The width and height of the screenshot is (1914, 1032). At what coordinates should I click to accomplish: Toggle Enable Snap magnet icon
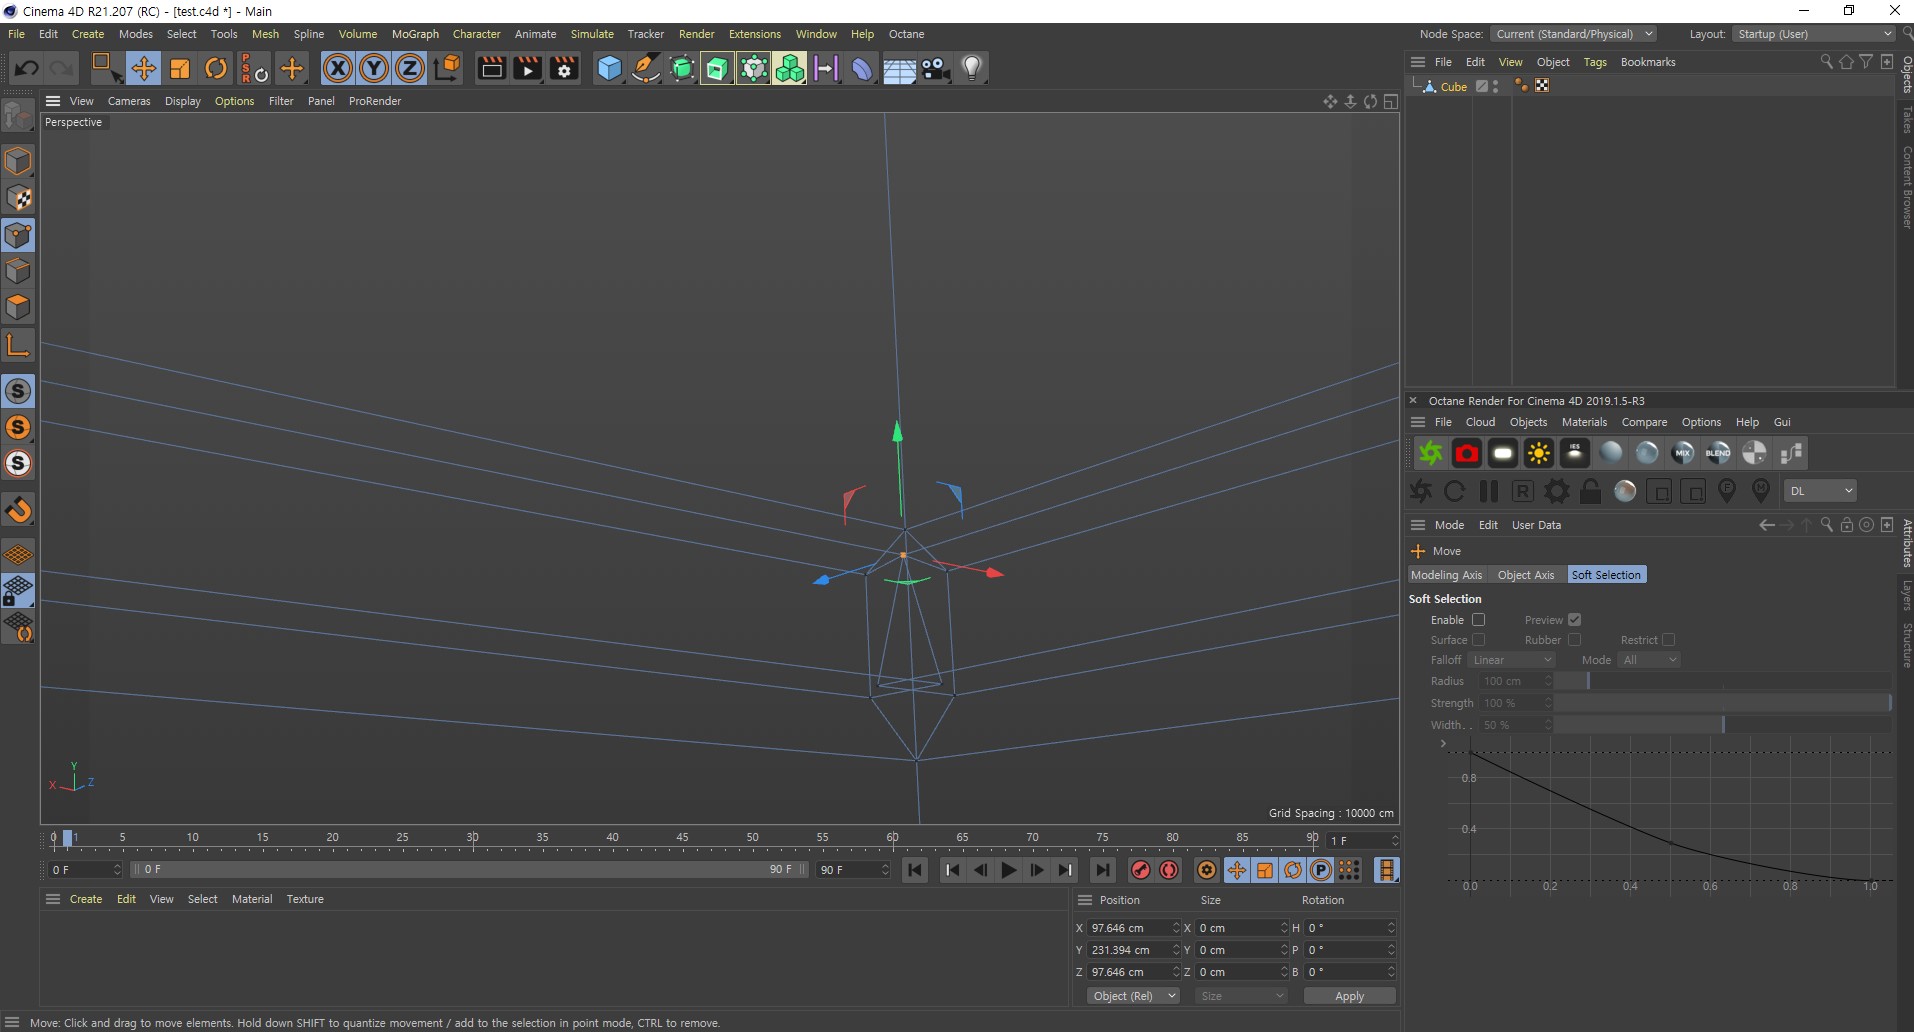18,509
